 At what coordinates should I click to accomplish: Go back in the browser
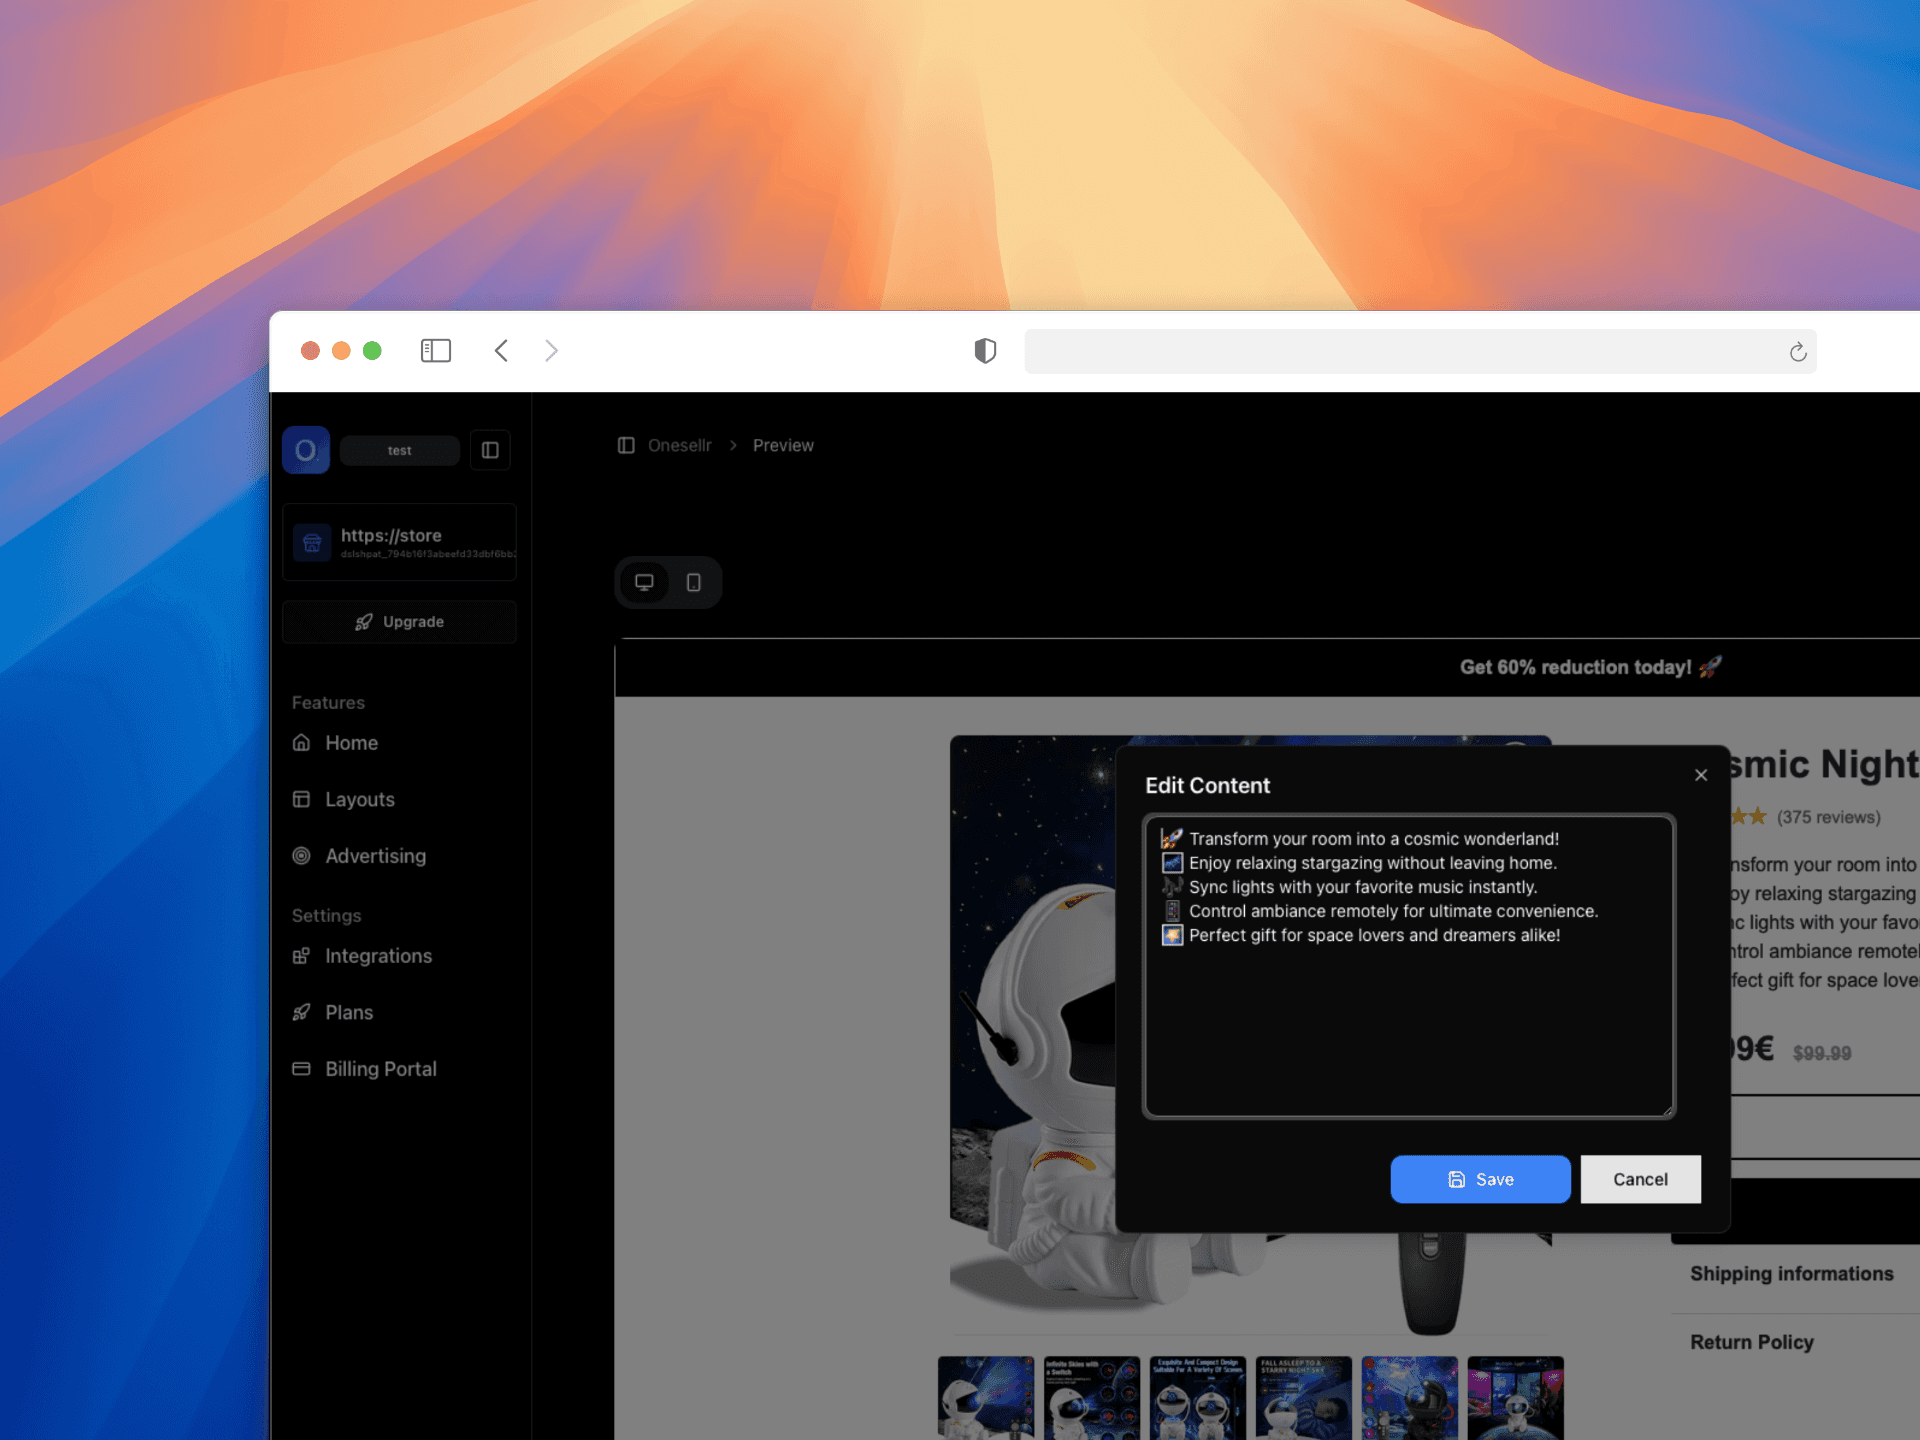click(501, 351)
